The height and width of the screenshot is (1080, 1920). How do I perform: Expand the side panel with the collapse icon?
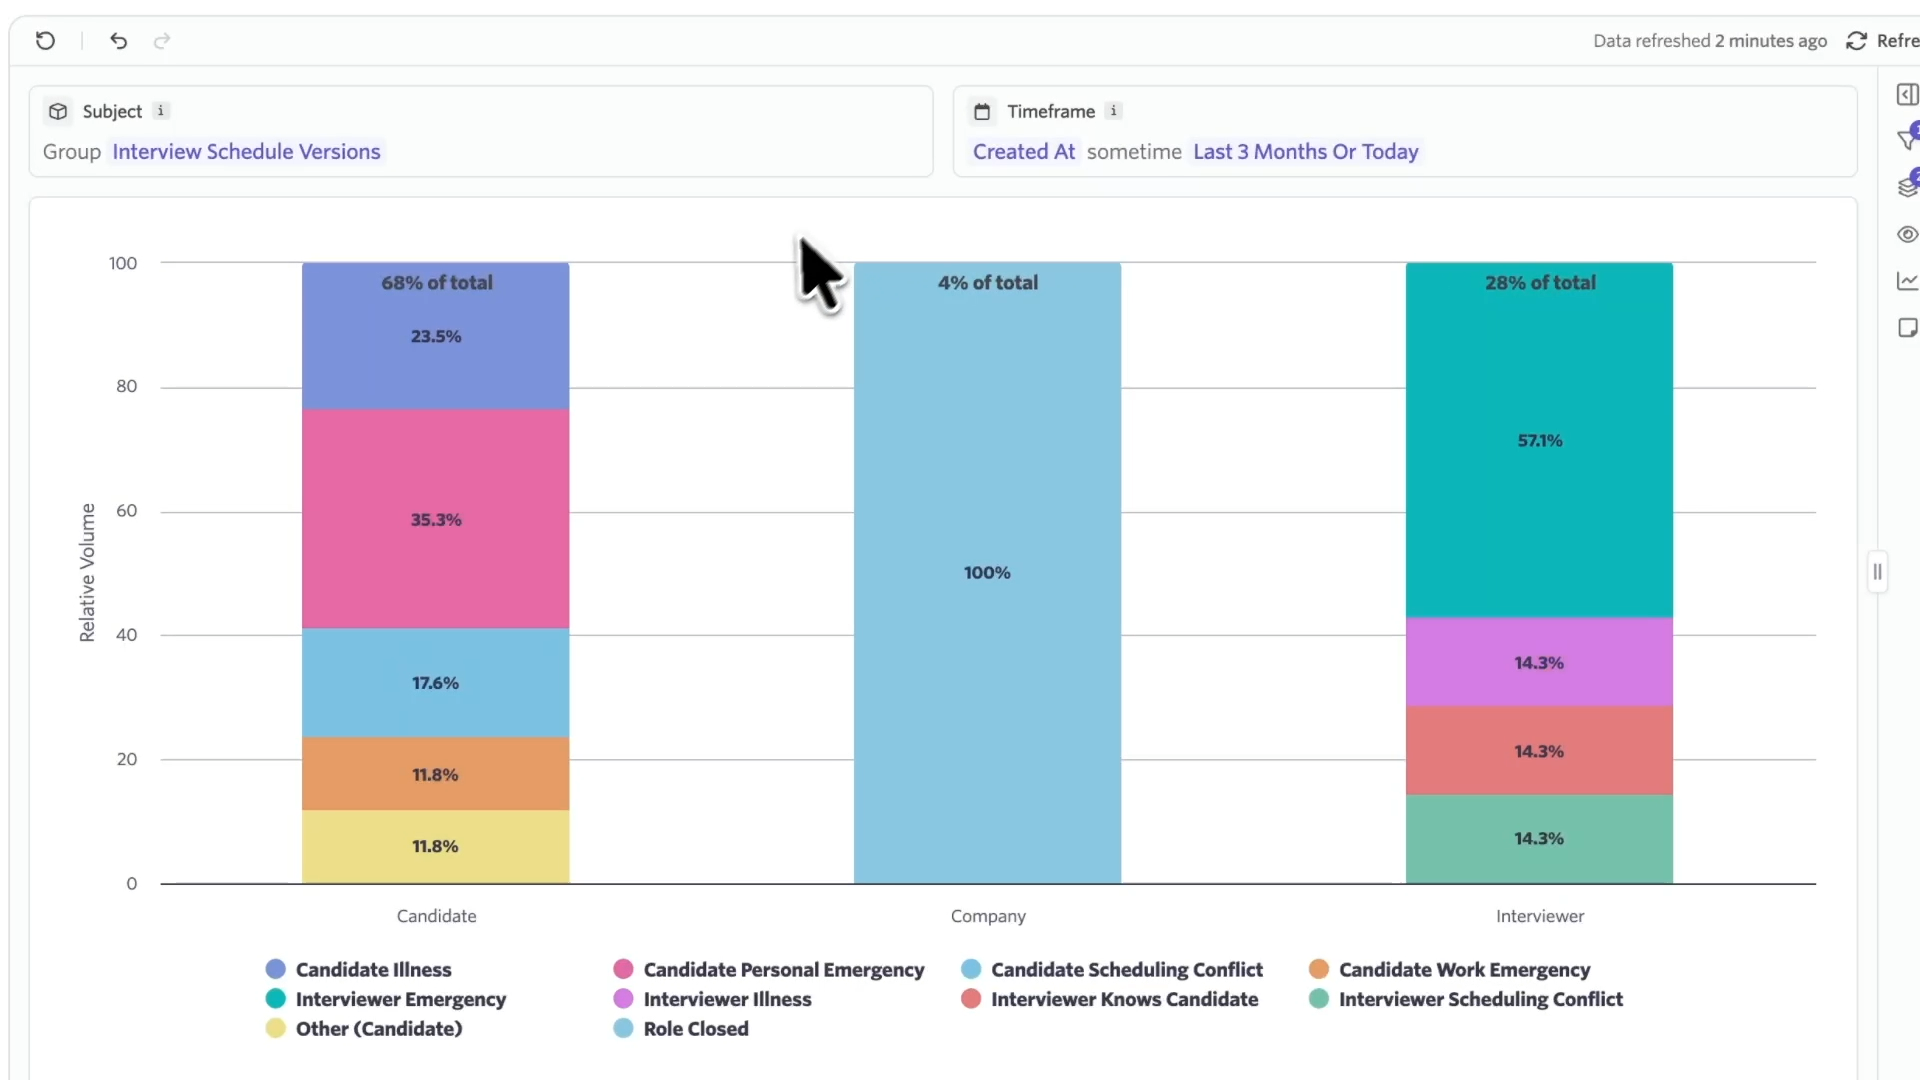[1907, 94]
